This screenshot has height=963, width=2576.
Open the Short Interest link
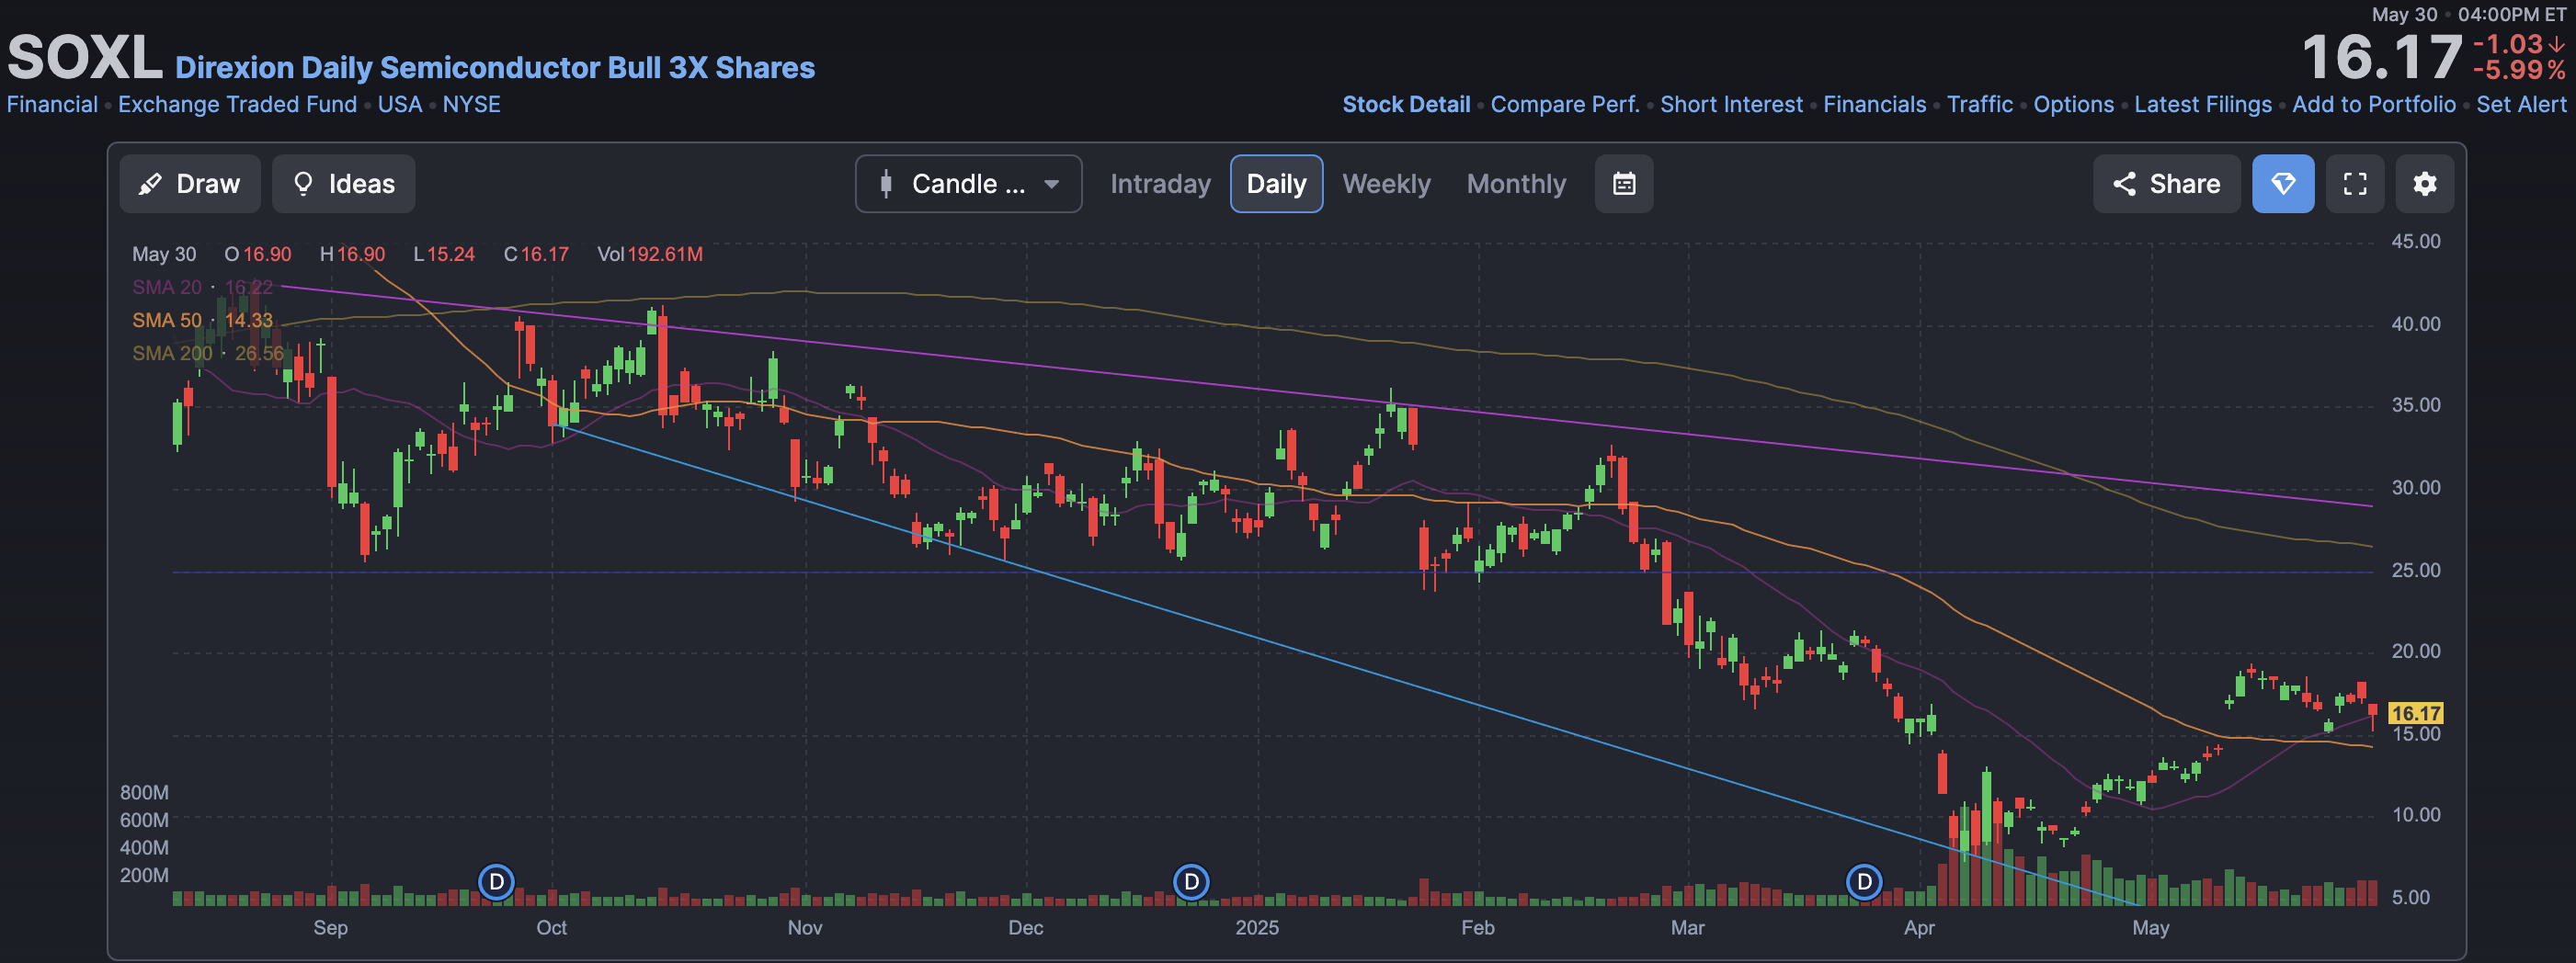click(x=1731, y=104)
